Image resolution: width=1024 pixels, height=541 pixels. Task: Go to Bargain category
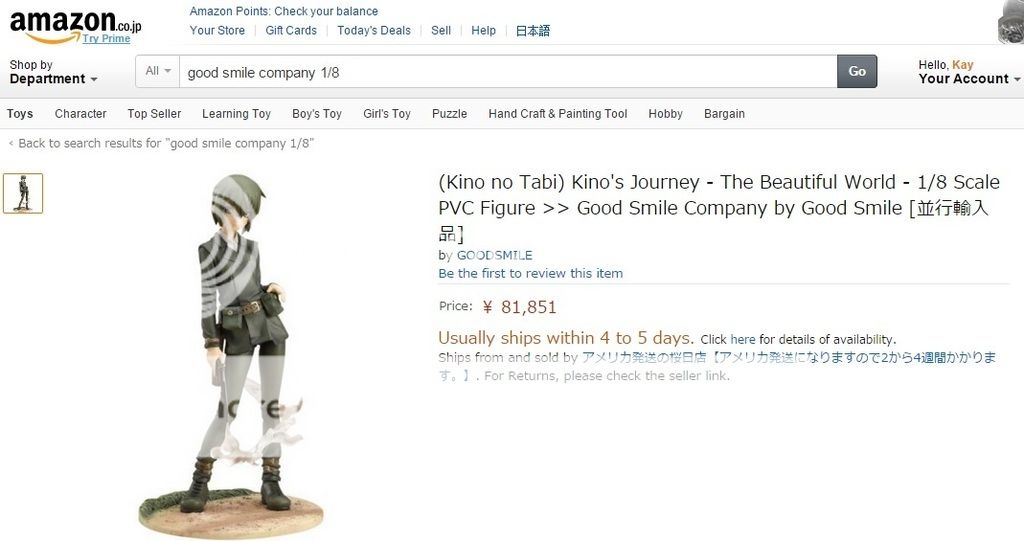pyautogui.click(x=724, y=114)
